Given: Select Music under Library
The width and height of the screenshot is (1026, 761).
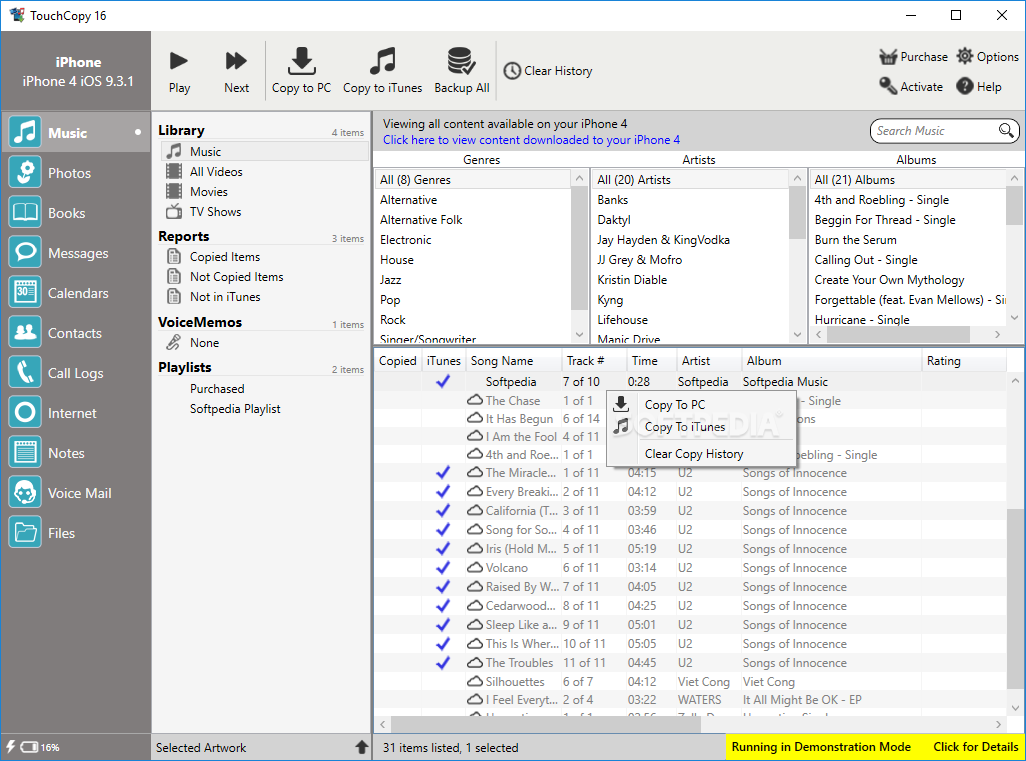Looking at the screenshot, I should point(264,151).
